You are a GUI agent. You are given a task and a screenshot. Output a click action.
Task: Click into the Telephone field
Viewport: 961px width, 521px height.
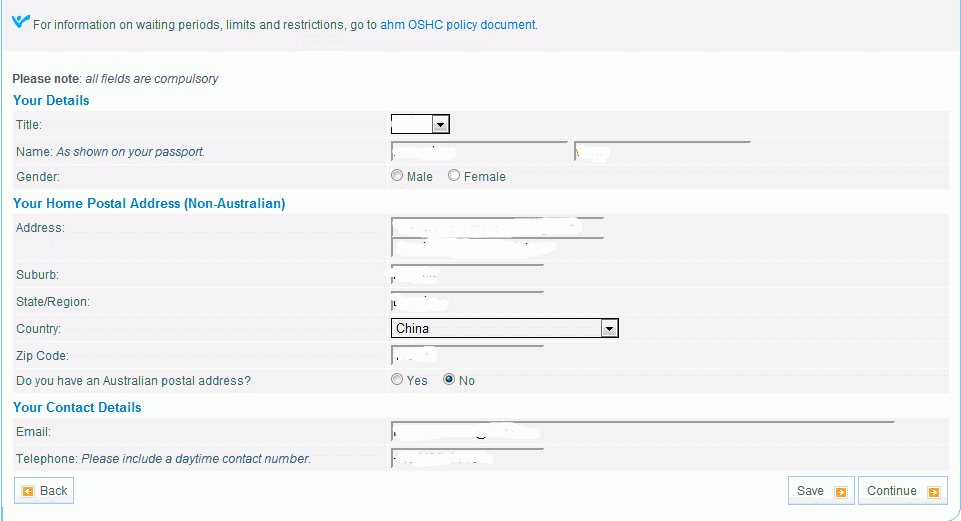pos(467,459)
